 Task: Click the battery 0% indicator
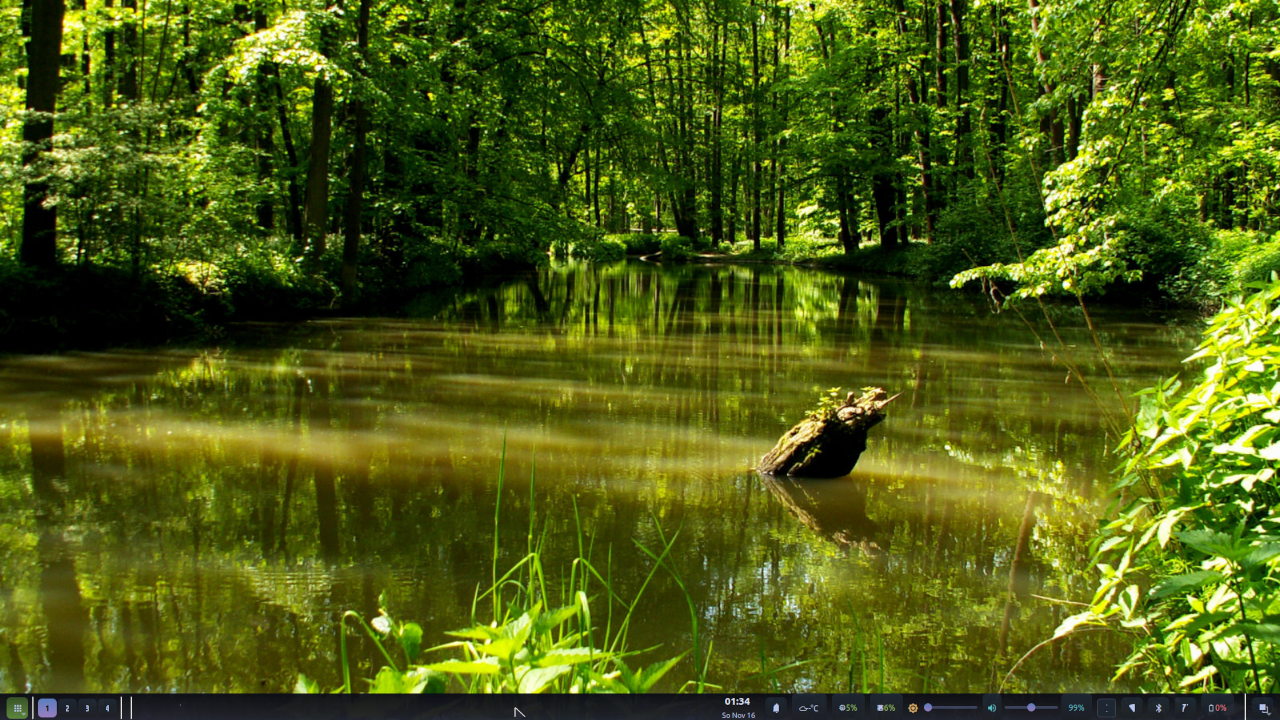point(1218,708)
